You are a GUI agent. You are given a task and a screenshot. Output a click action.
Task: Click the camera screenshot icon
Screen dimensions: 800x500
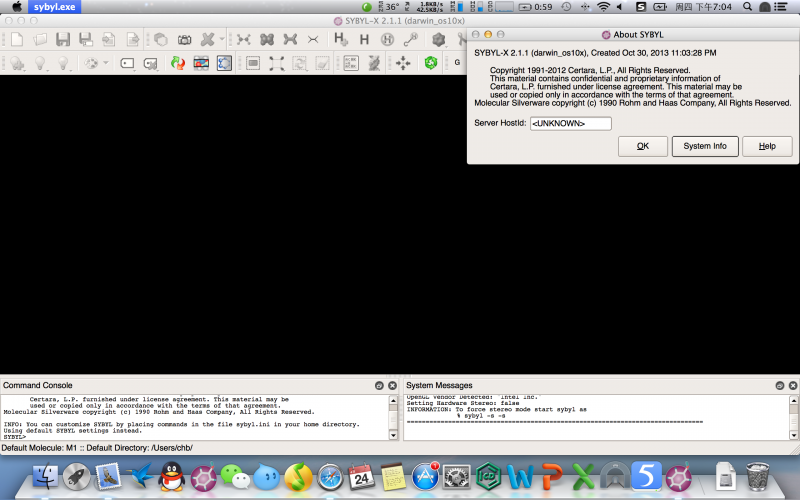[184, 39]
